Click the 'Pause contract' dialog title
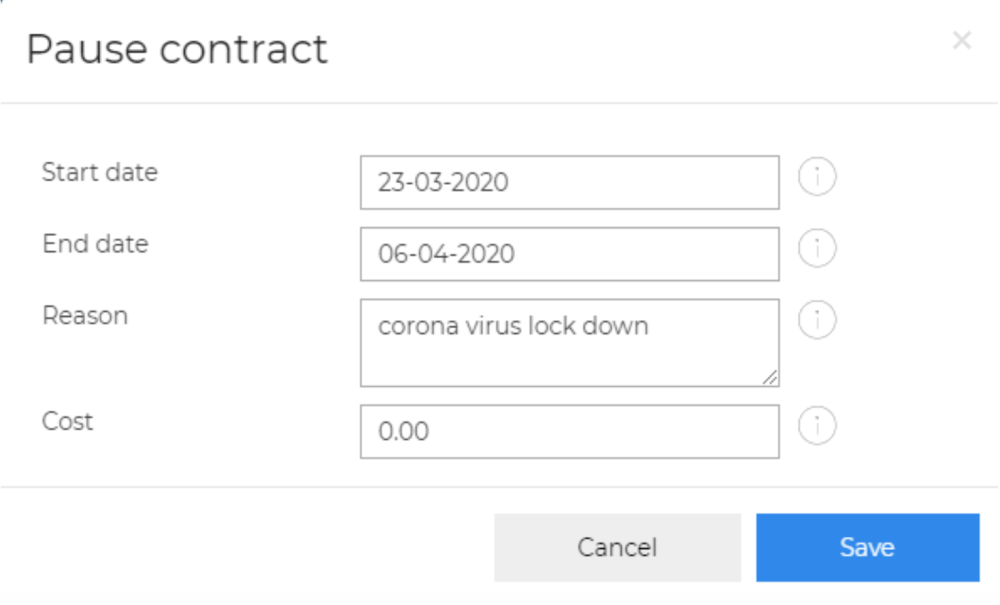Screen dimensions: 1000x605 pyautogui.click(x=177, y=49)
